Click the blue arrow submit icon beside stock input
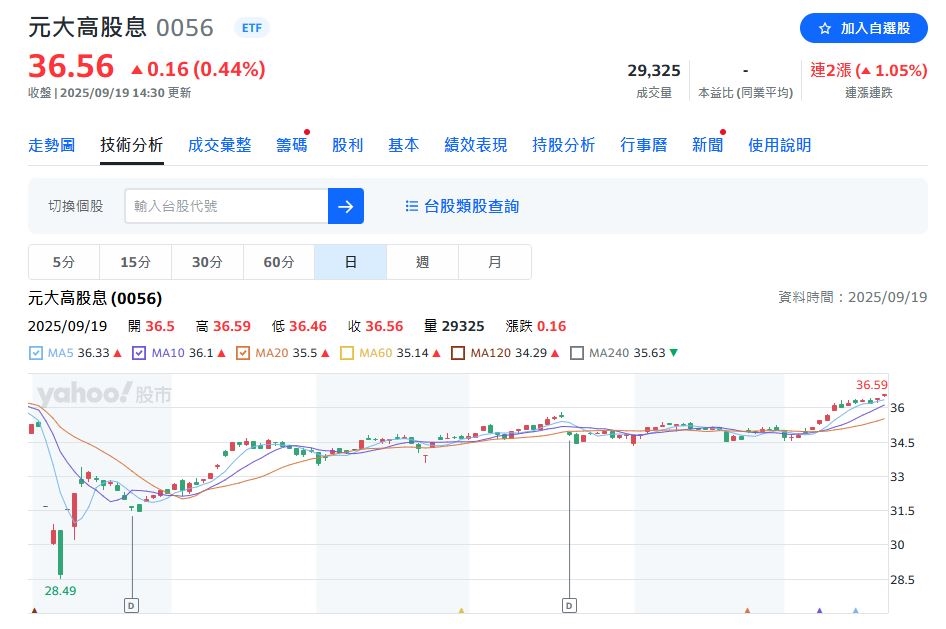This screenshot has height=629, width=946. (345, 206)
